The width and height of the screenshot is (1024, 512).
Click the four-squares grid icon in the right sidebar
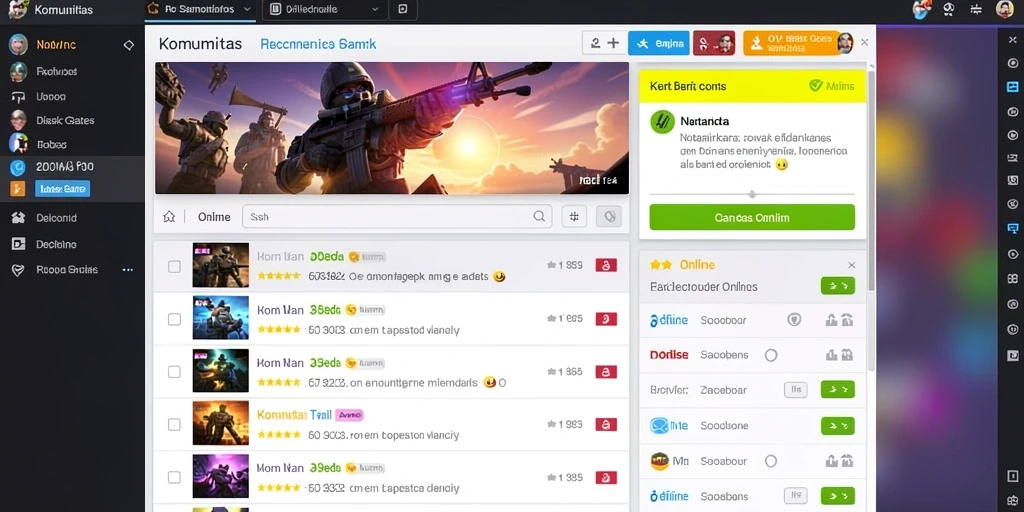pos(1013,279)
